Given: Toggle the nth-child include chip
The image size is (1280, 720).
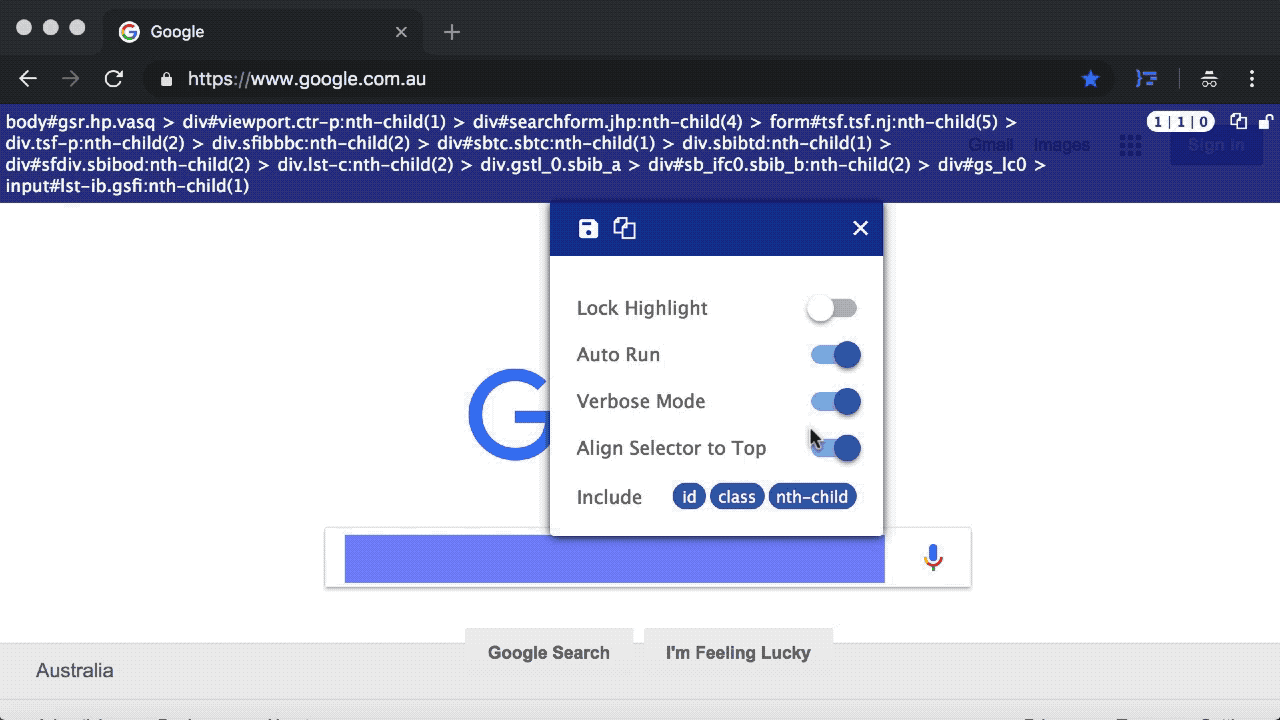Looking at the screenshot, I should [812, 497].
